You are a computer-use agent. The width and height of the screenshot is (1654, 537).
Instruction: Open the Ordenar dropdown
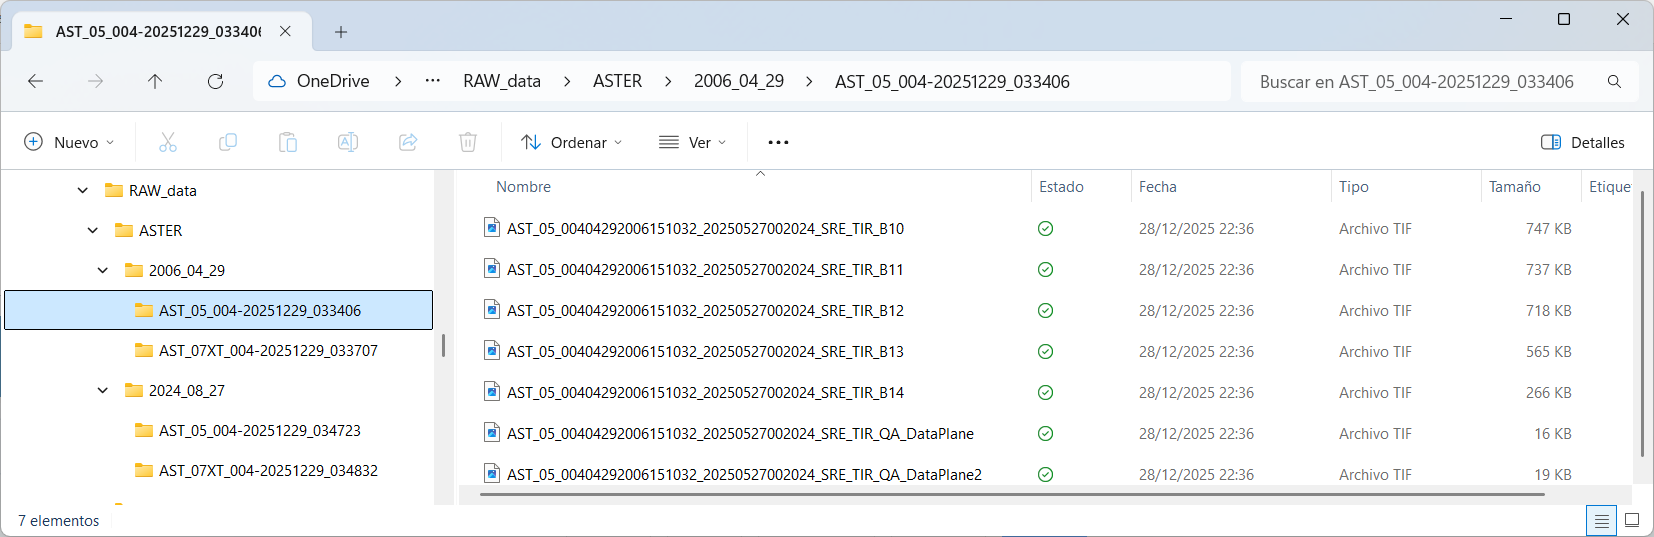572,142
